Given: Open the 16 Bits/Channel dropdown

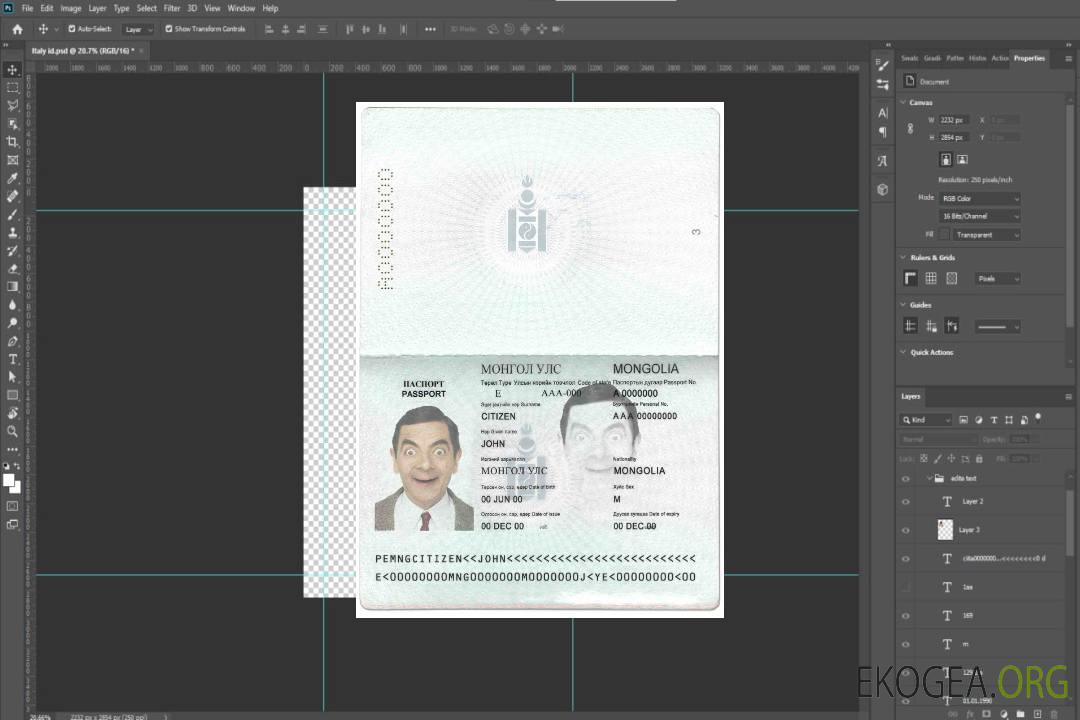Looking at the screenshot, I should (979, 216).
